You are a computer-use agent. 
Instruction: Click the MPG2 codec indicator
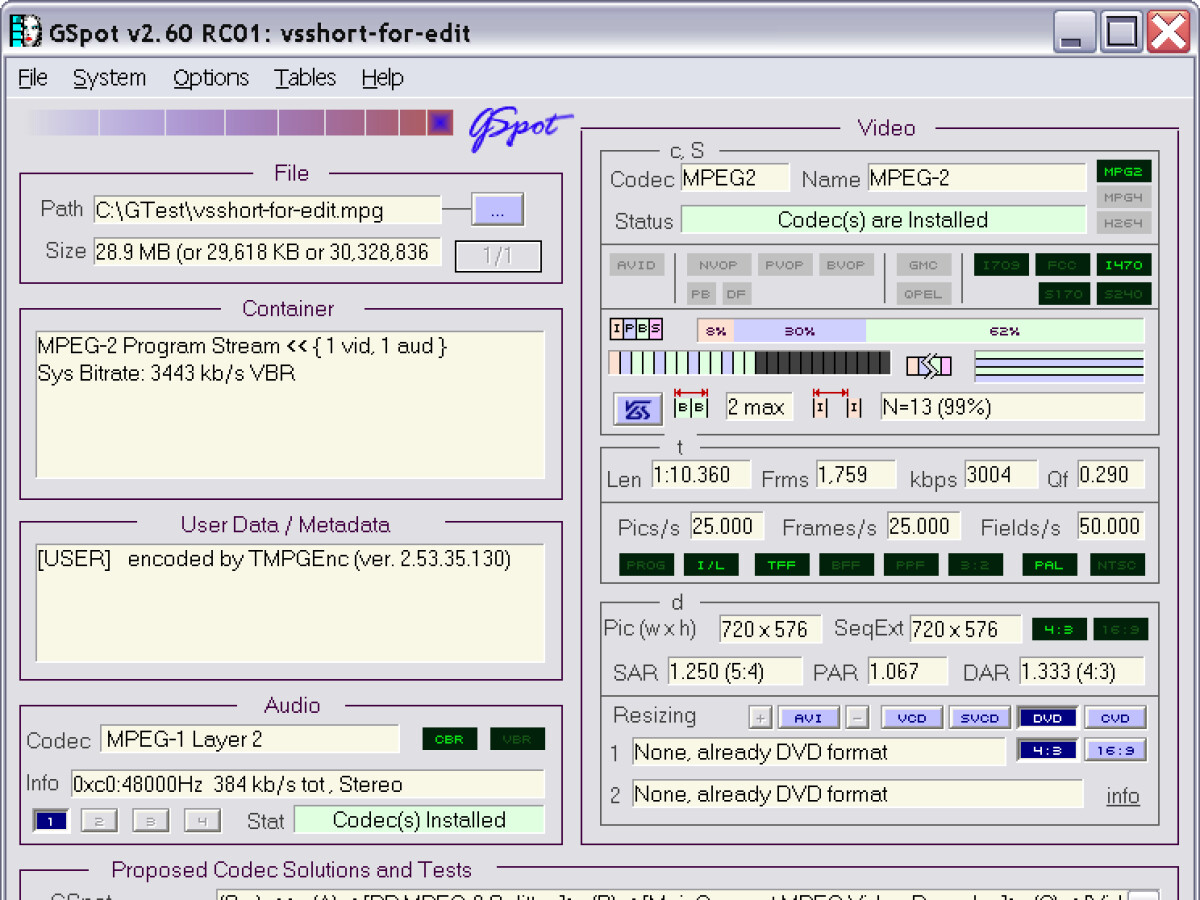(x=1124, y=171)
